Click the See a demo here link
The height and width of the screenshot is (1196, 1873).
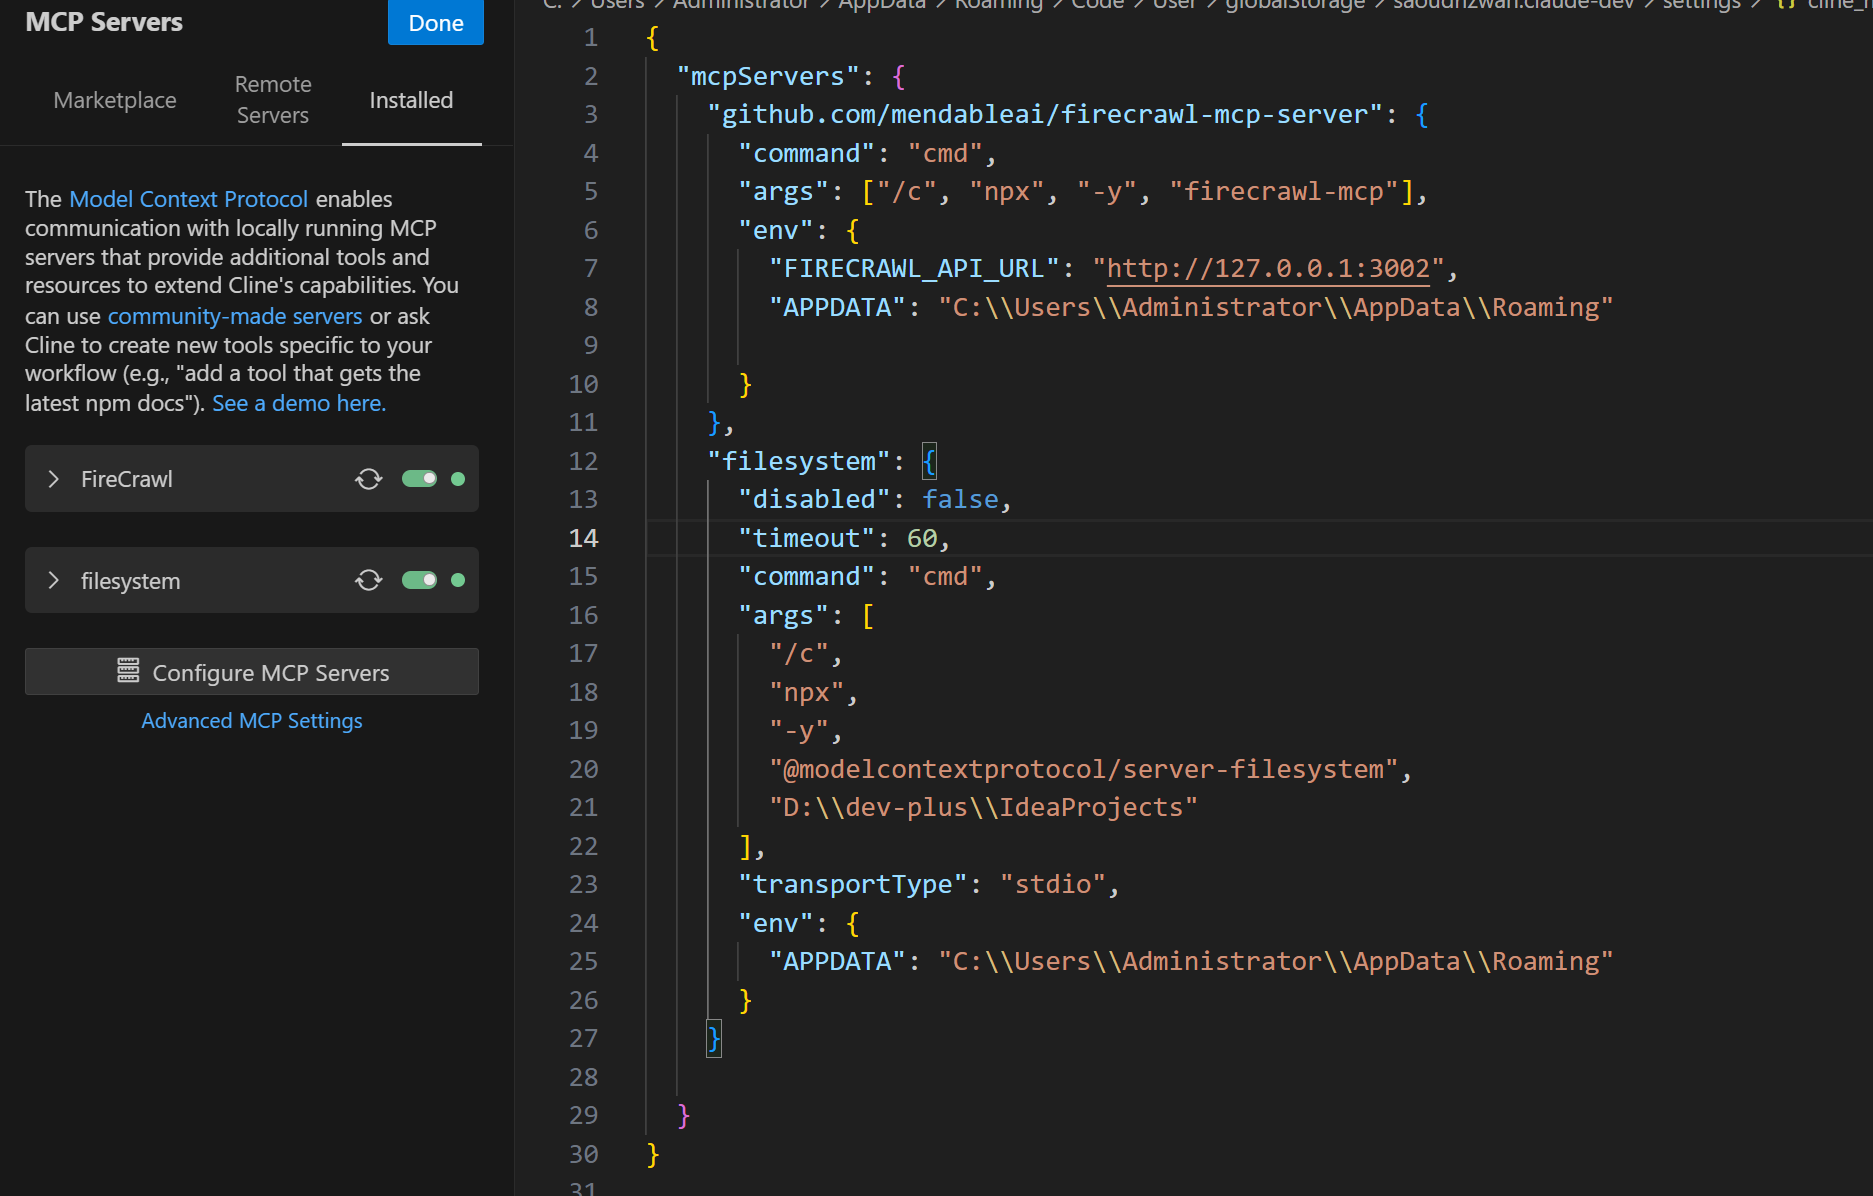[x=299, y=403]
